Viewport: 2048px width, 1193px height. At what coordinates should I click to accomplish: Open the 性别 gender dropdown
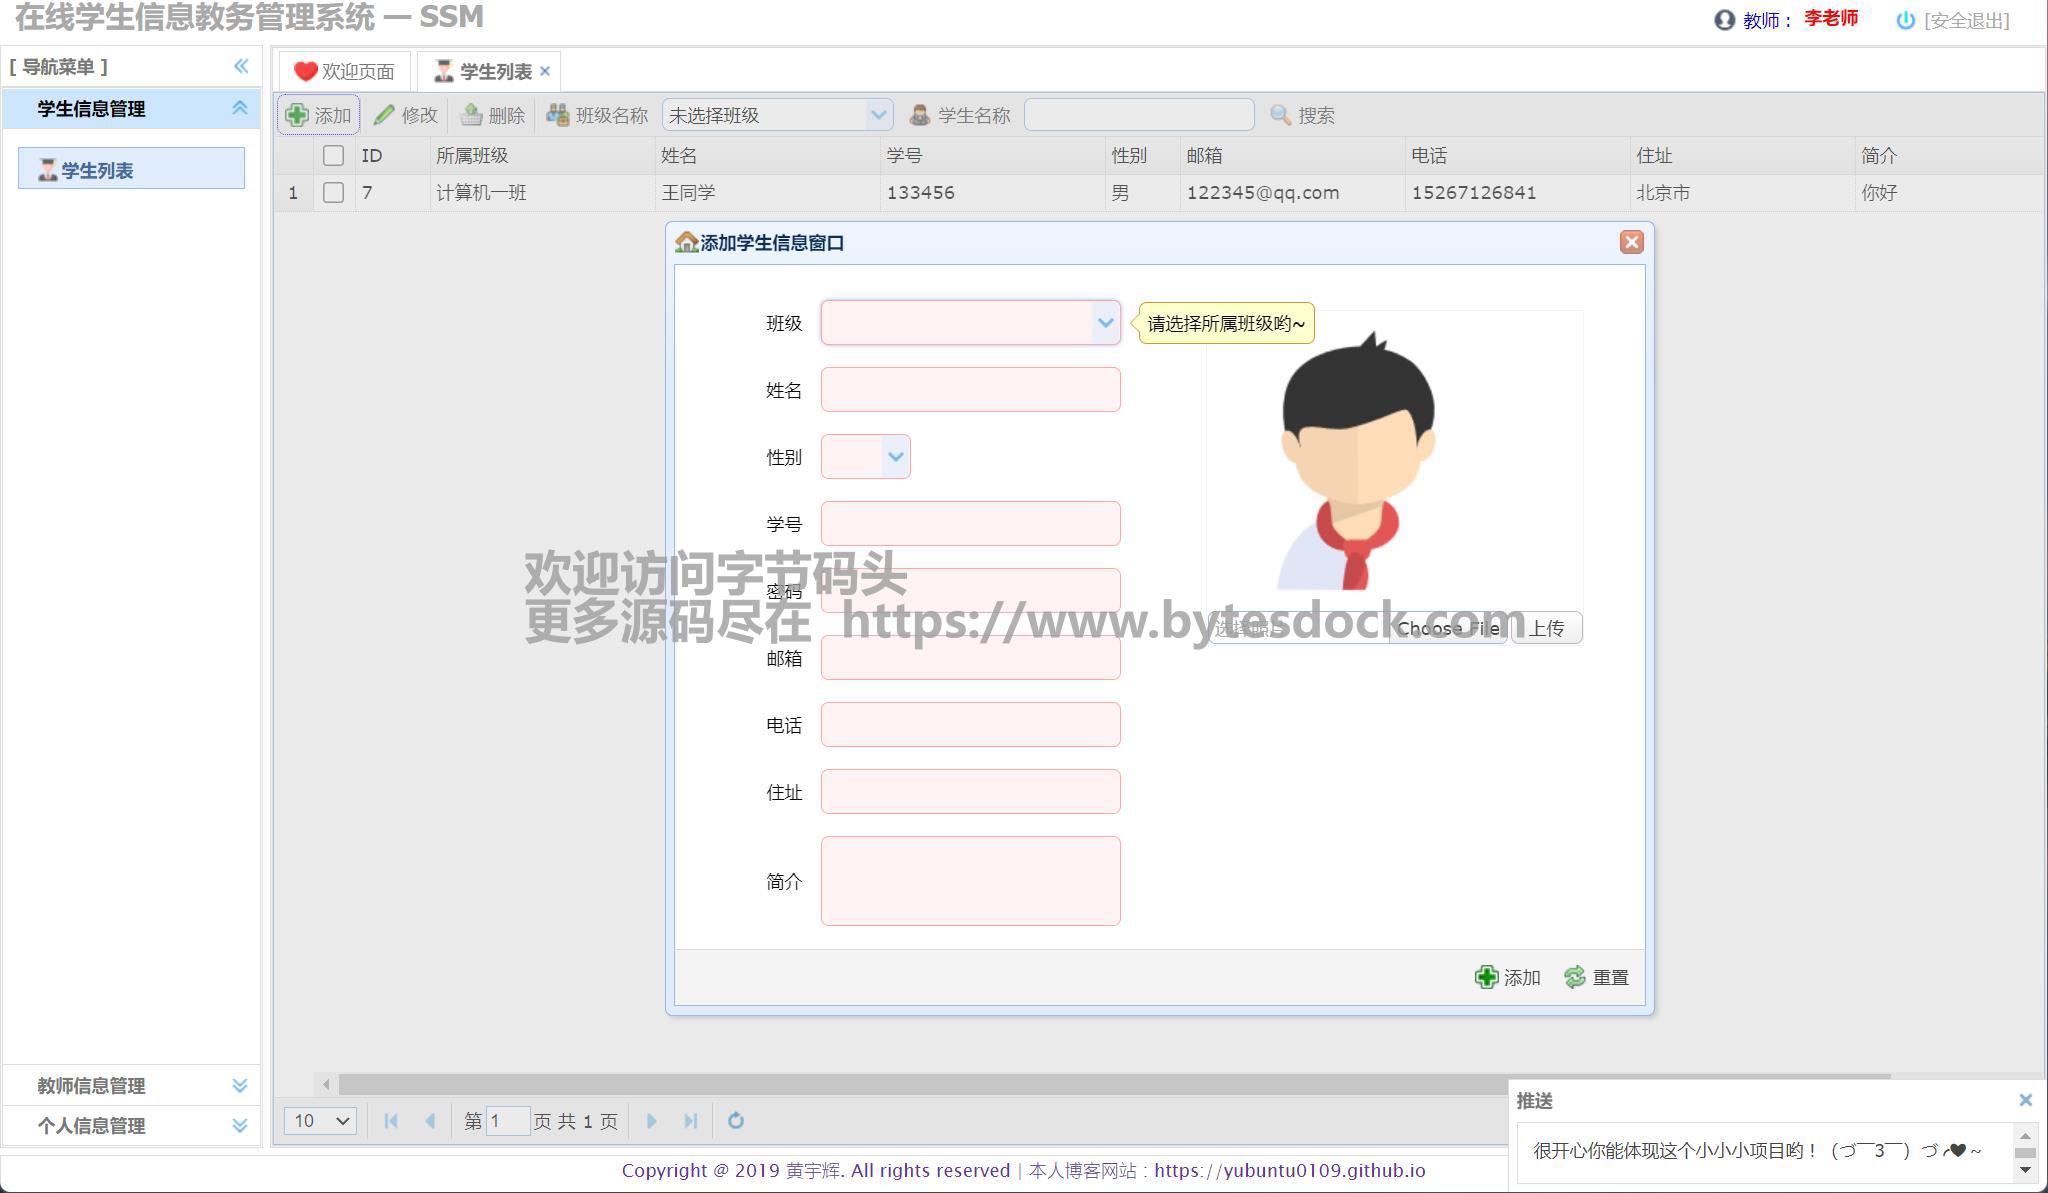(895, 457)
